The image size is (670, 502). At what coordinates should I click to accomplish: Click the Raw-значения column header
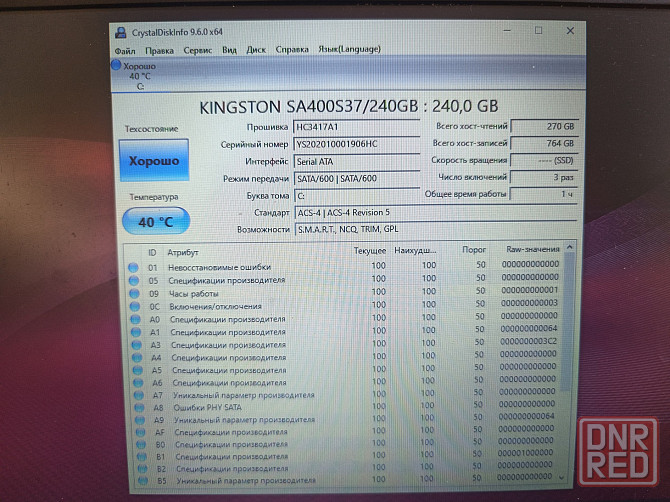[x=532, y=249]
